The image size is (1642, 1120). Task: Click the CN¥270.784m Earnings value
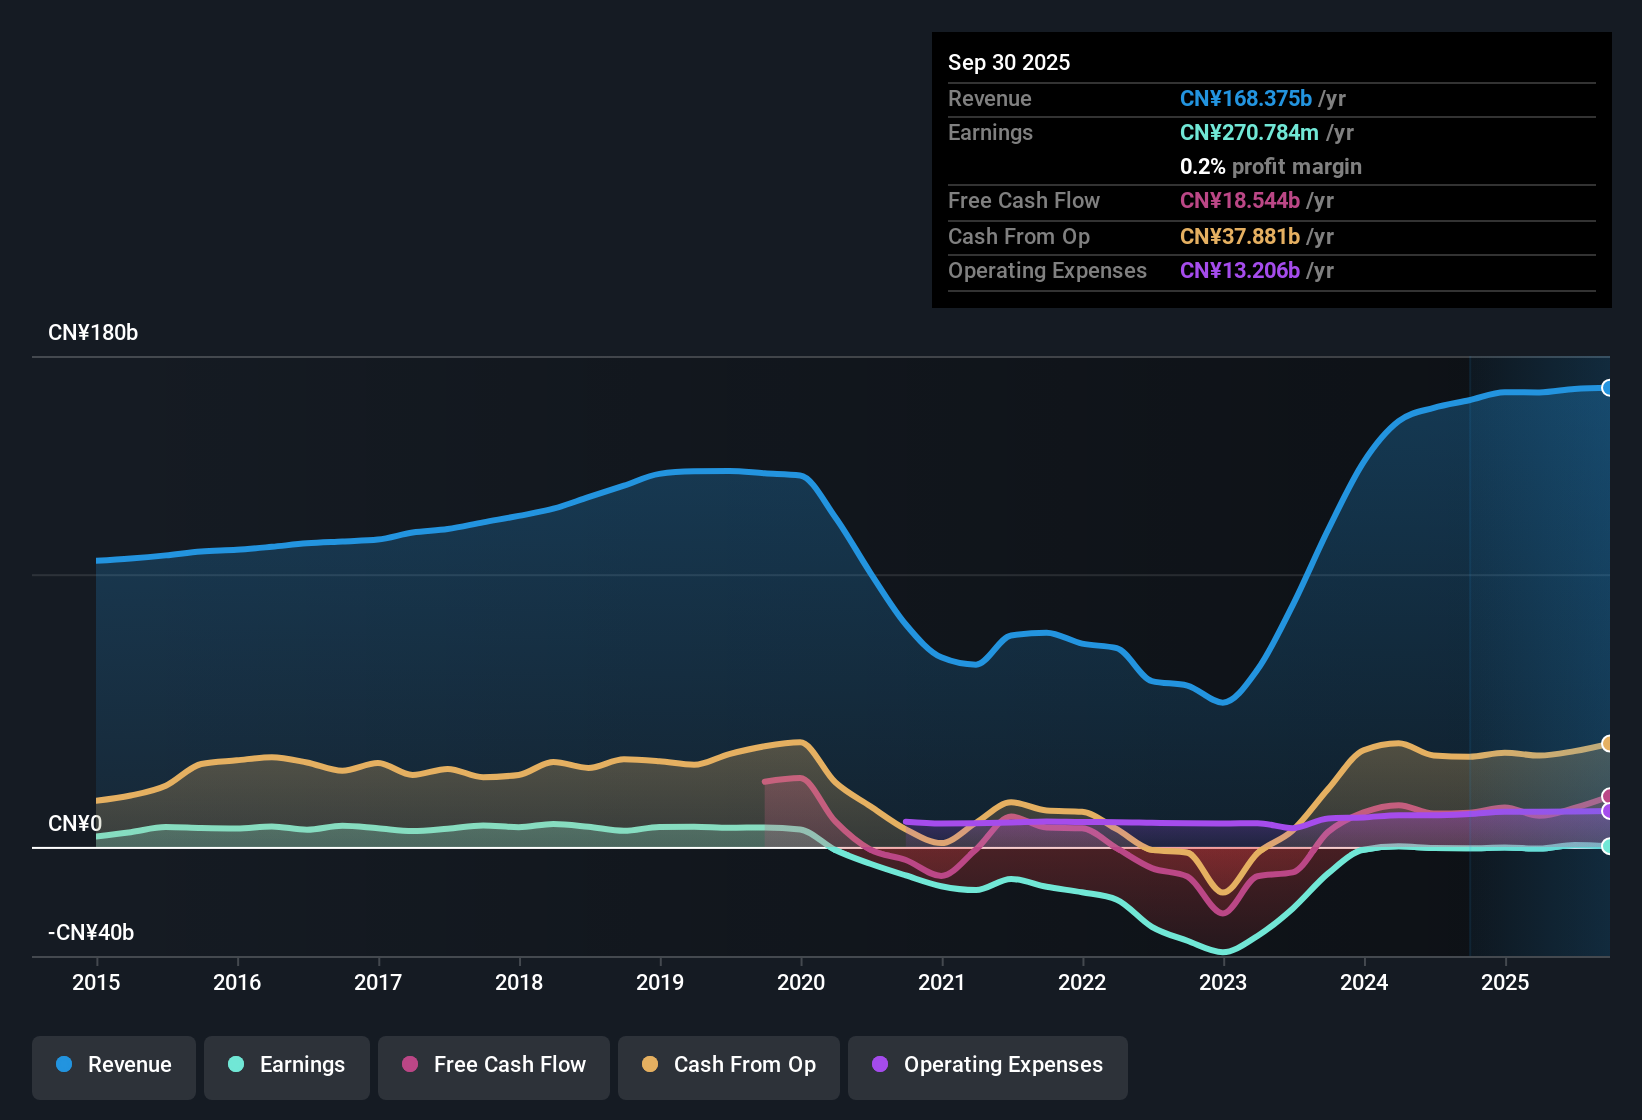click(x=1249, y=132)
